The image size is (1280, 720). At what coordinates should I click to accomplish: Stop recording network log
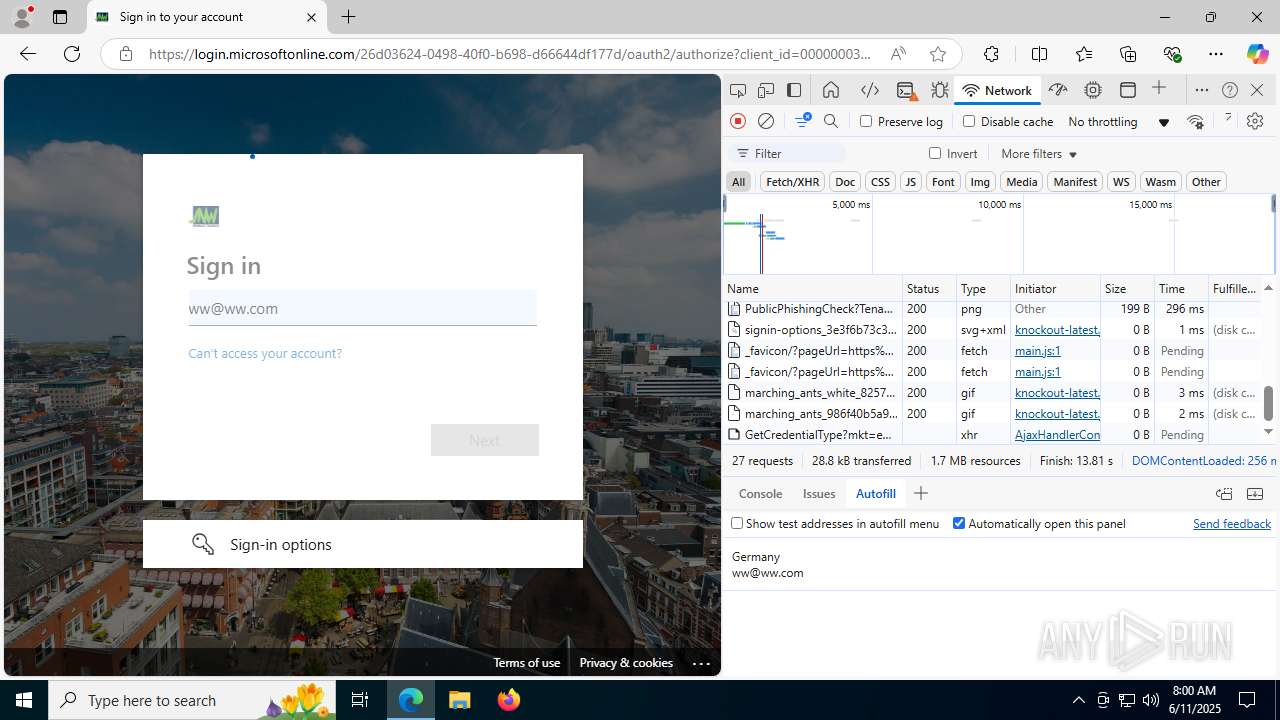738,121
